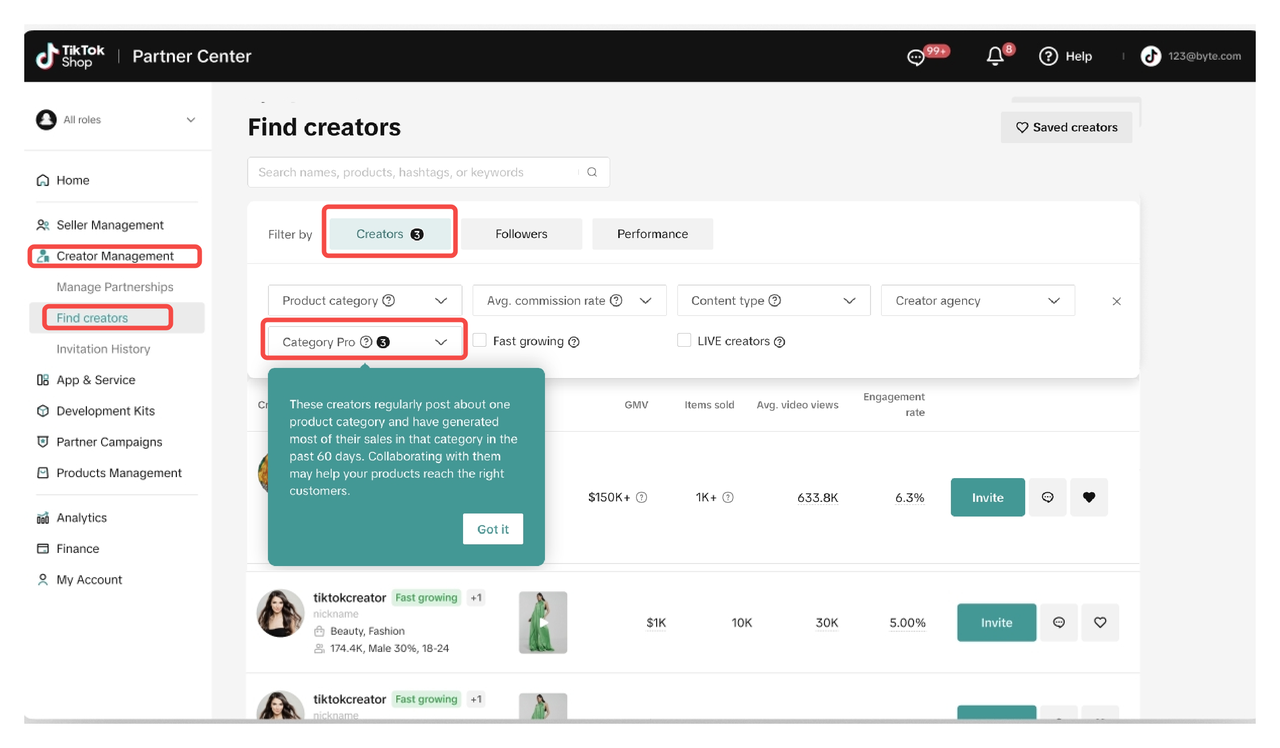Open the All roles selector
The image size is (1280, 748).
coord(116,120)
